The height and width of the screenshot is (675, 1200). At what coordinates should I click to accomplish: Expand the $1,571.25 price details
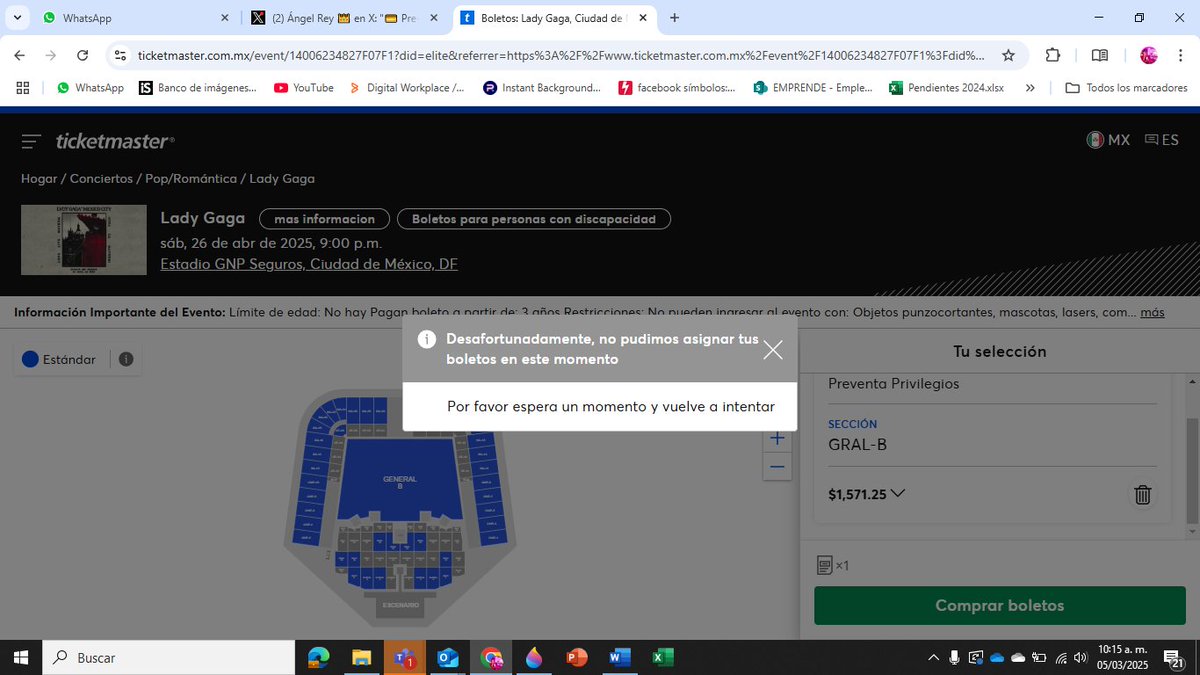click(x=866, y=493)
